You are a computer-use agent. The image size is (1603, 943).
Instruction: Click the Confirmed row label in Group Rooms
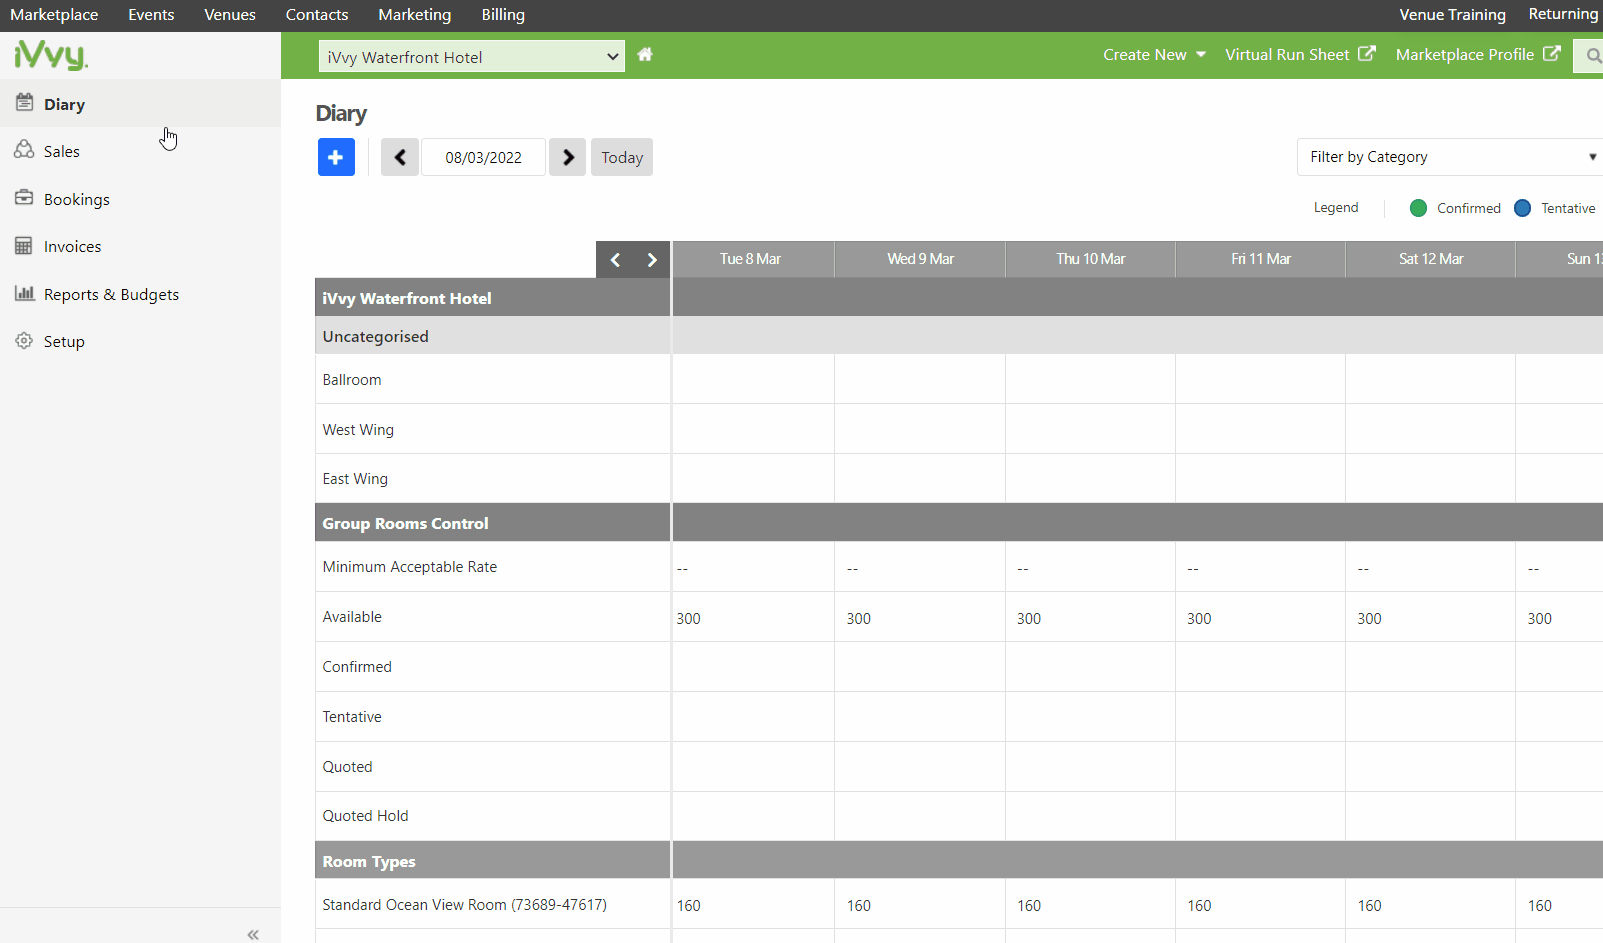coord(357,667)
